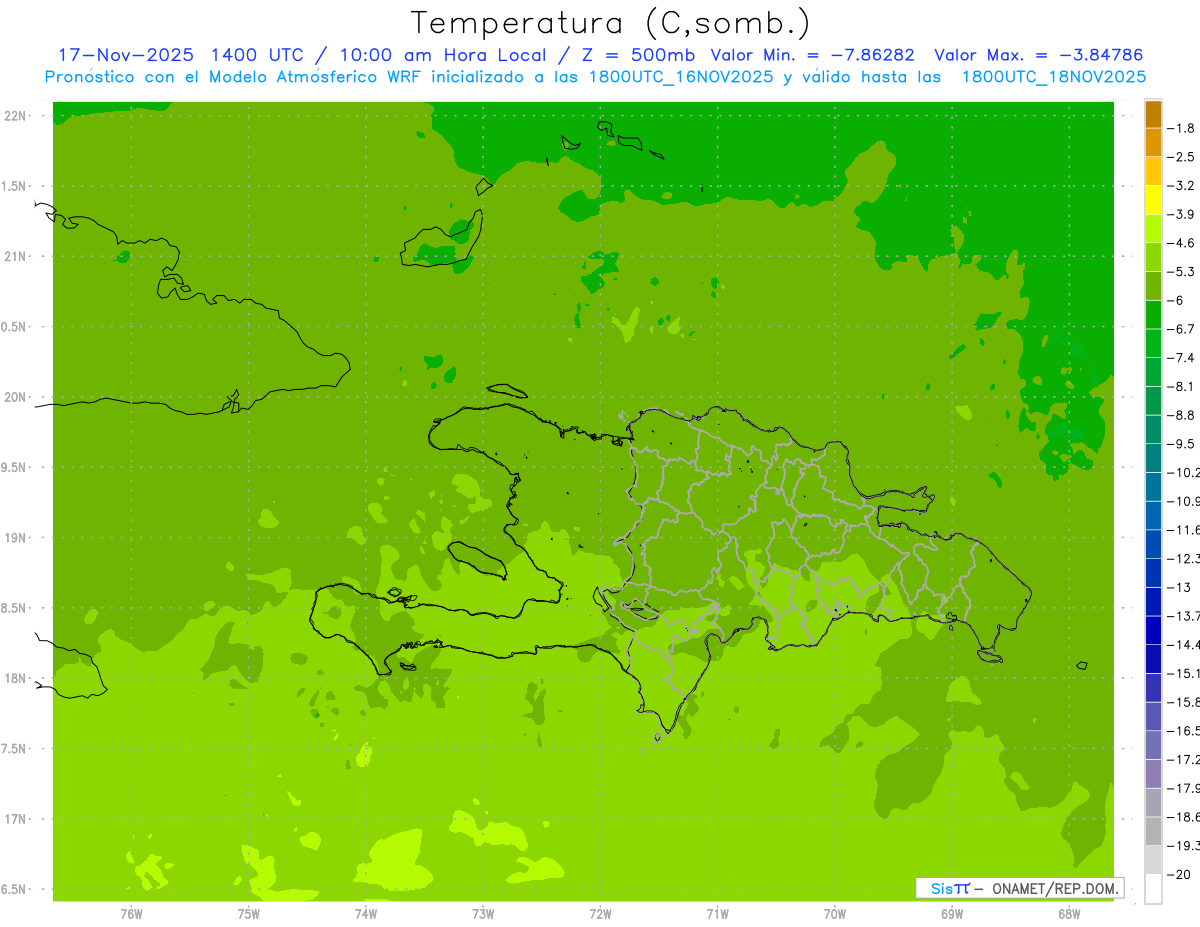1200x927 pixels.
Task: Click the 68W longitude label
Action: (x=1069, y=914)
